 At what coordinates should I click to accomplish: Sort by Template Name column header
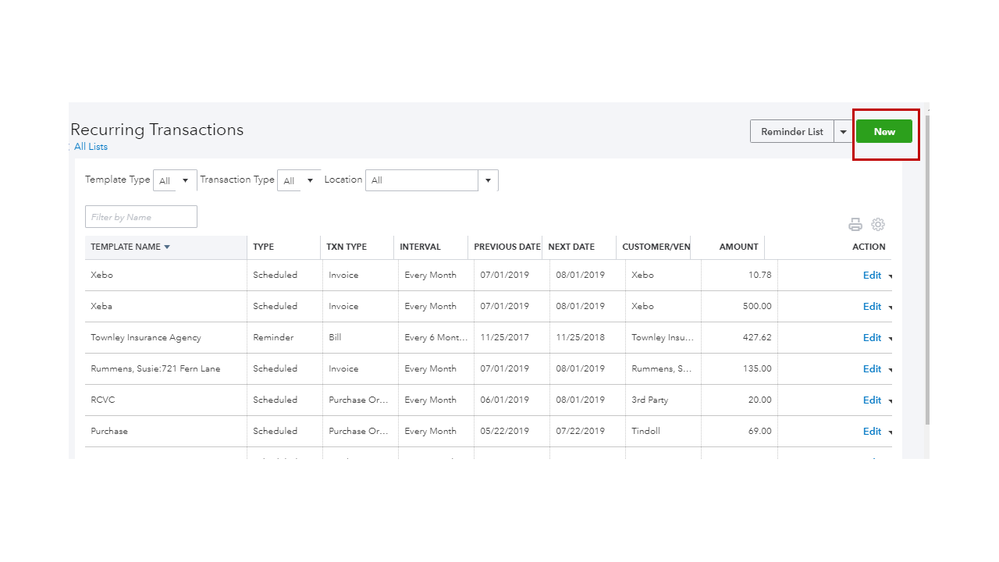click(130, 247)
